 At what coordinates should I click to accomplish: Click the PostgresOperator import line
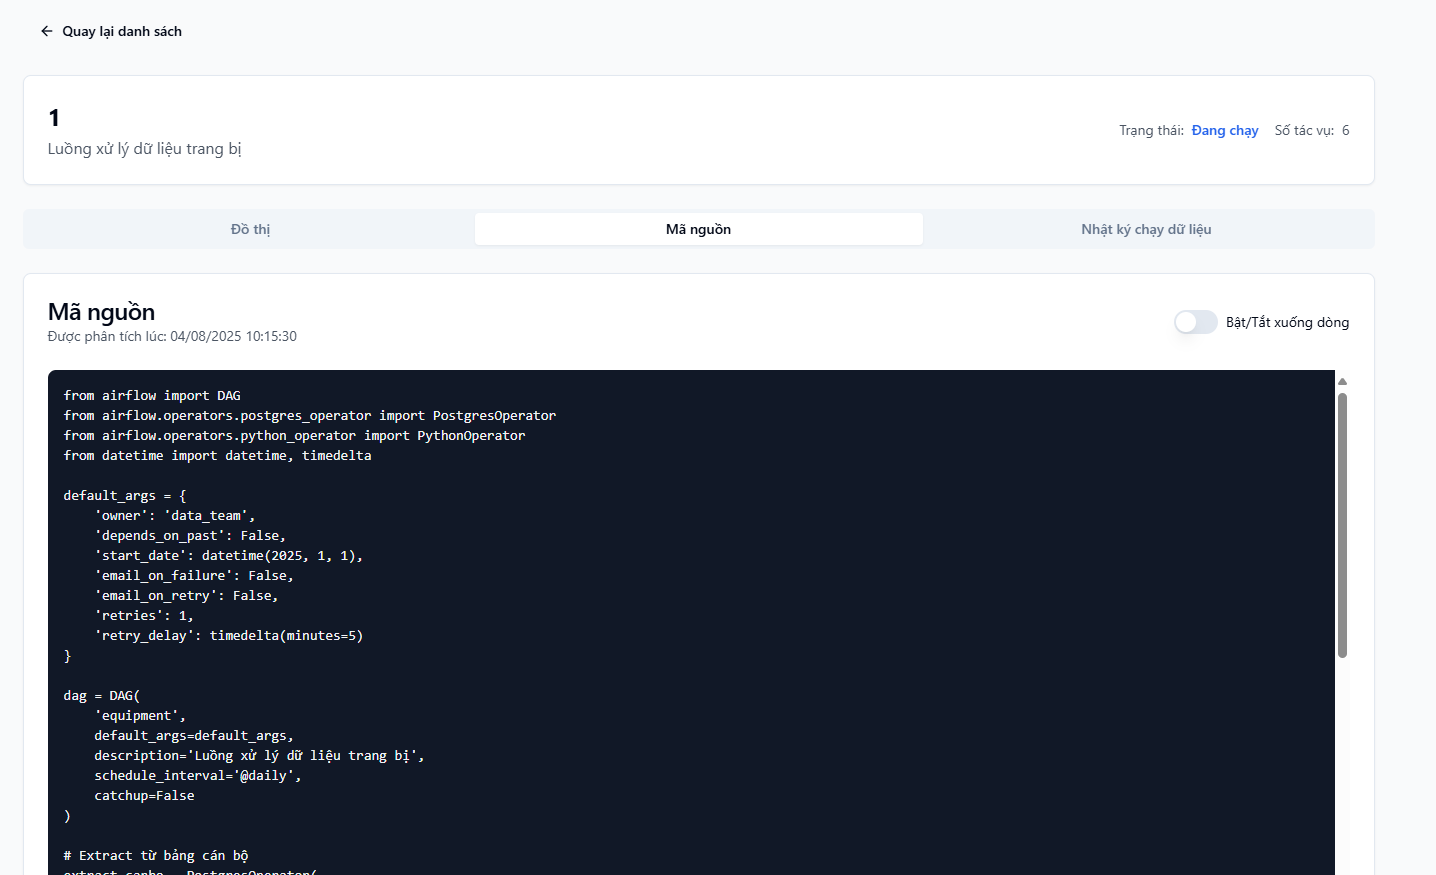click(x=310, y=416)
